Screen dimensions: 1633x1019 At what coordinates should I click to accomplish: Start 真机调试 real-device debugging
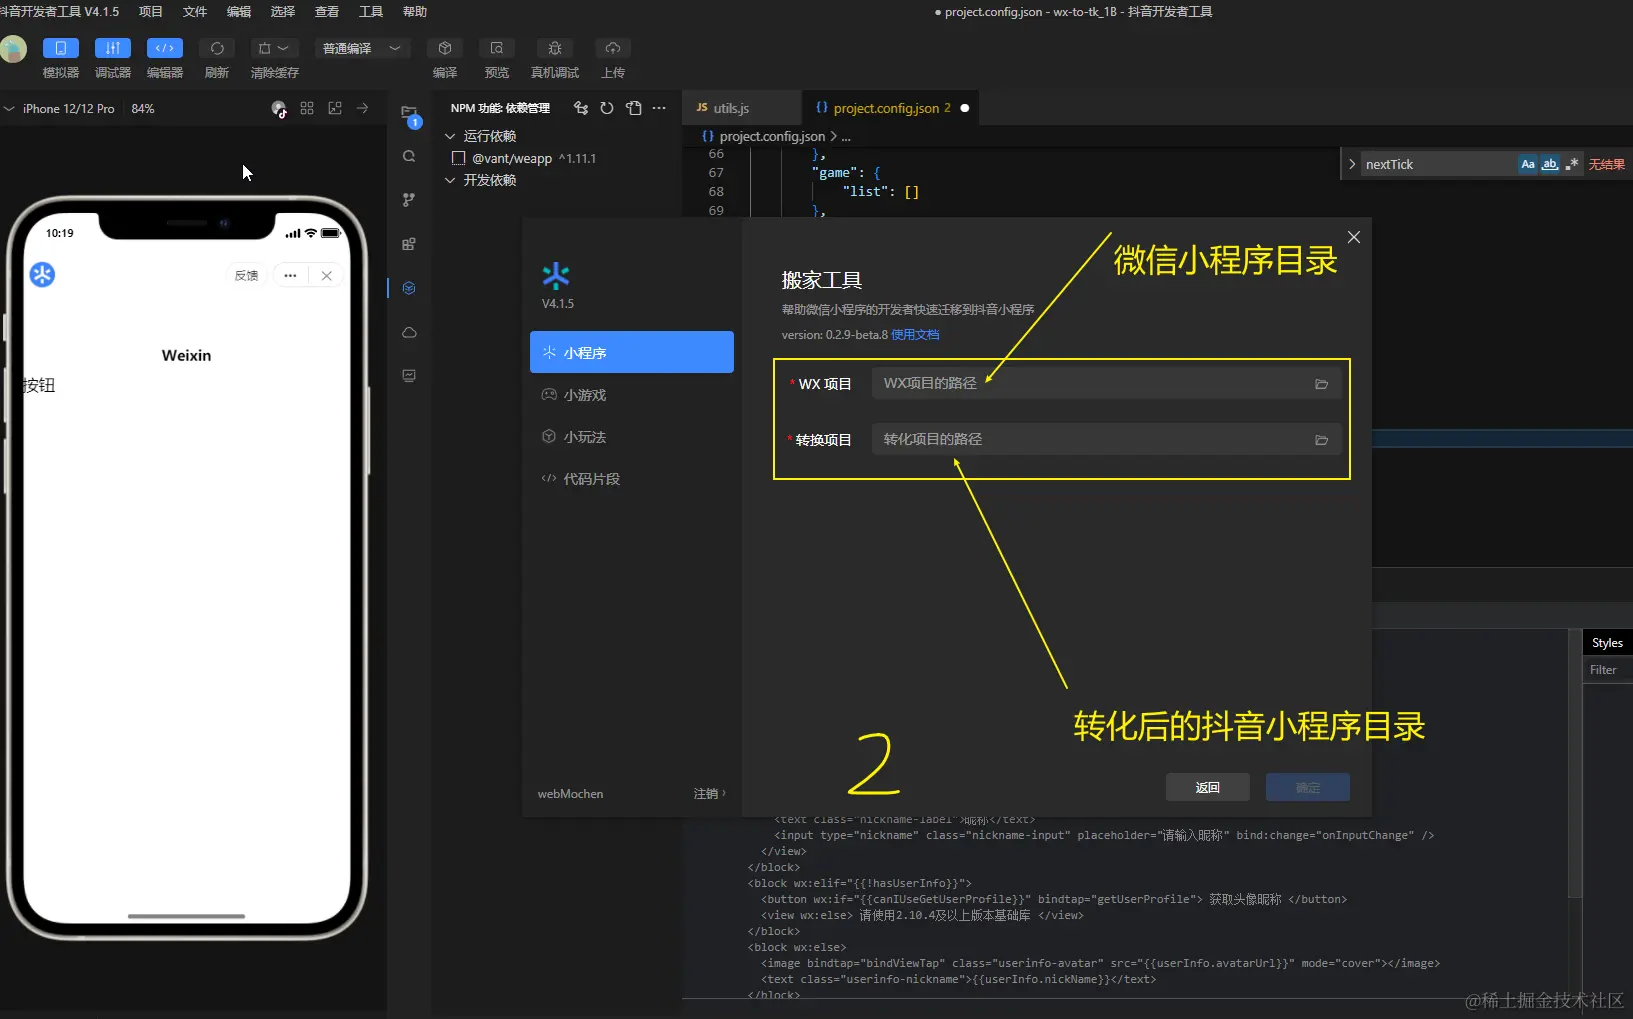point(555,48)
